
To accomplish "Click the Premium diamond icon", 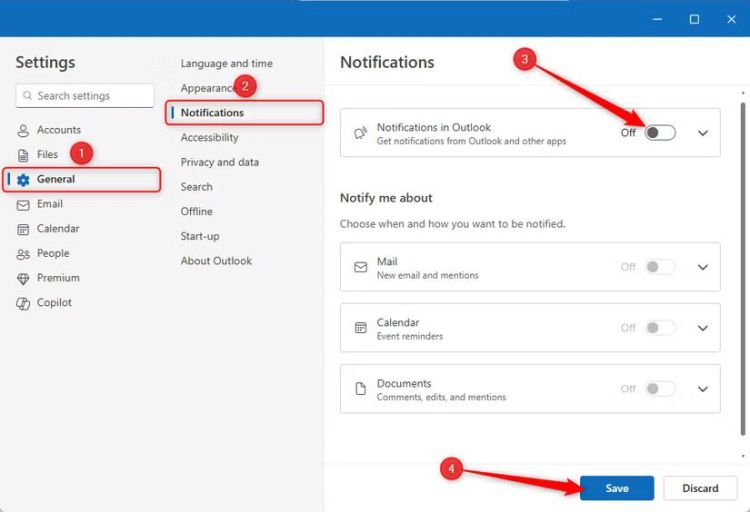I will tap(23, 278).
